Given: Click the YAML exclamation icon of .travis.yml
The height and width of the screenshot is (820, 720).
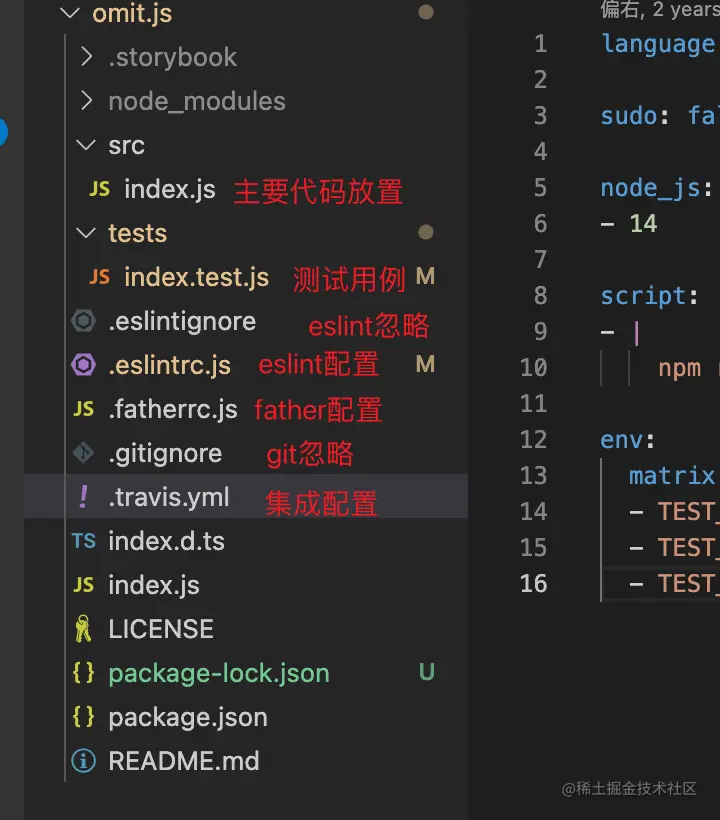Looking at the screenshot, I should click(83, 496).
